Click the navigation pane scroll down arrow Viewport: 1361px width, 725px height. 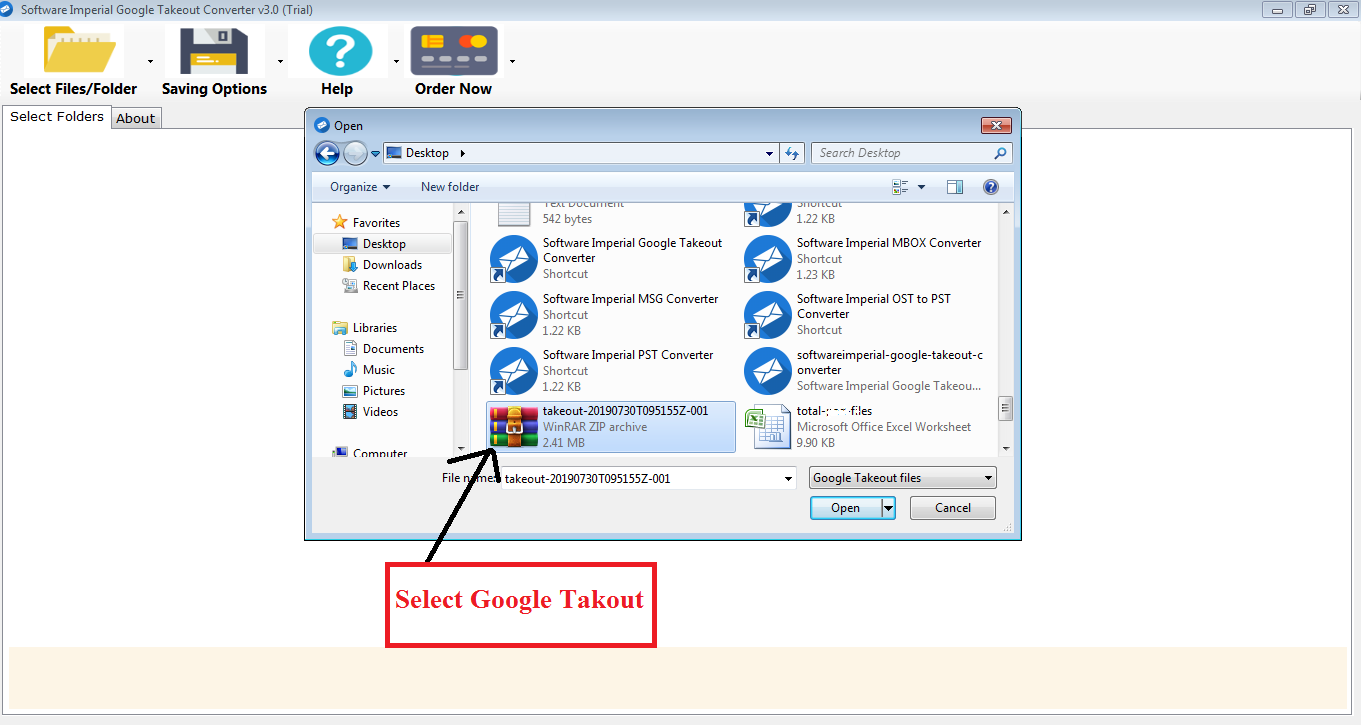pos(460,448)
